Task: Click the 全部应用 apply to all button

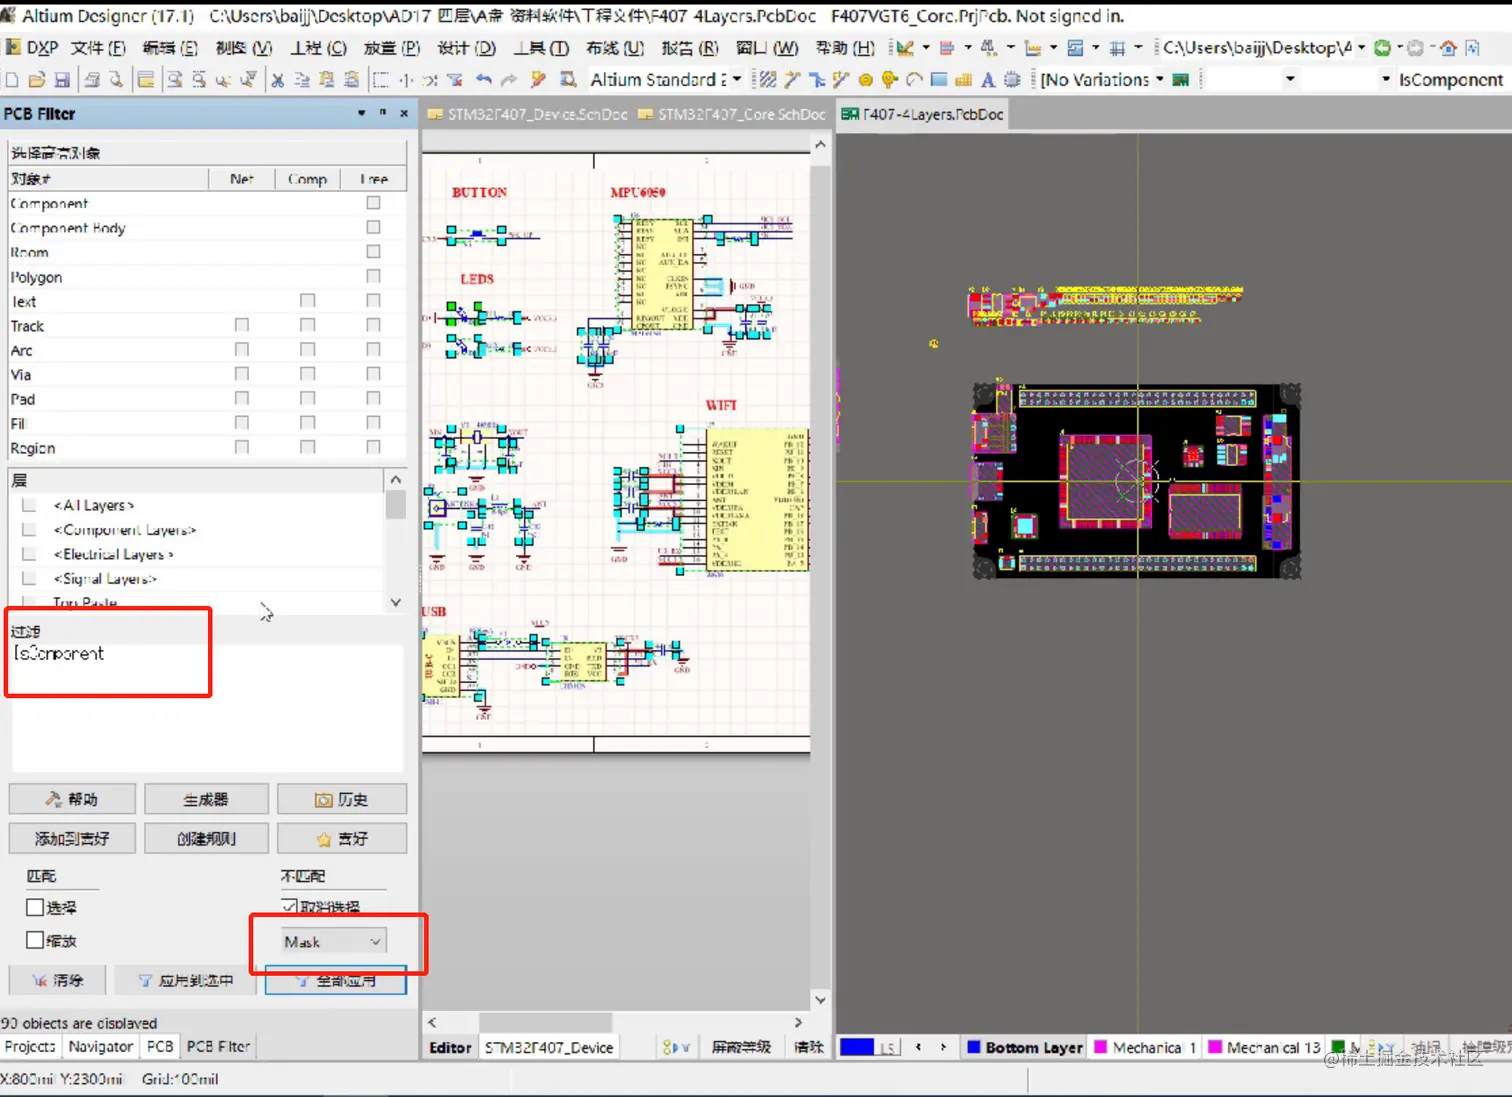Action: point(336,981)
